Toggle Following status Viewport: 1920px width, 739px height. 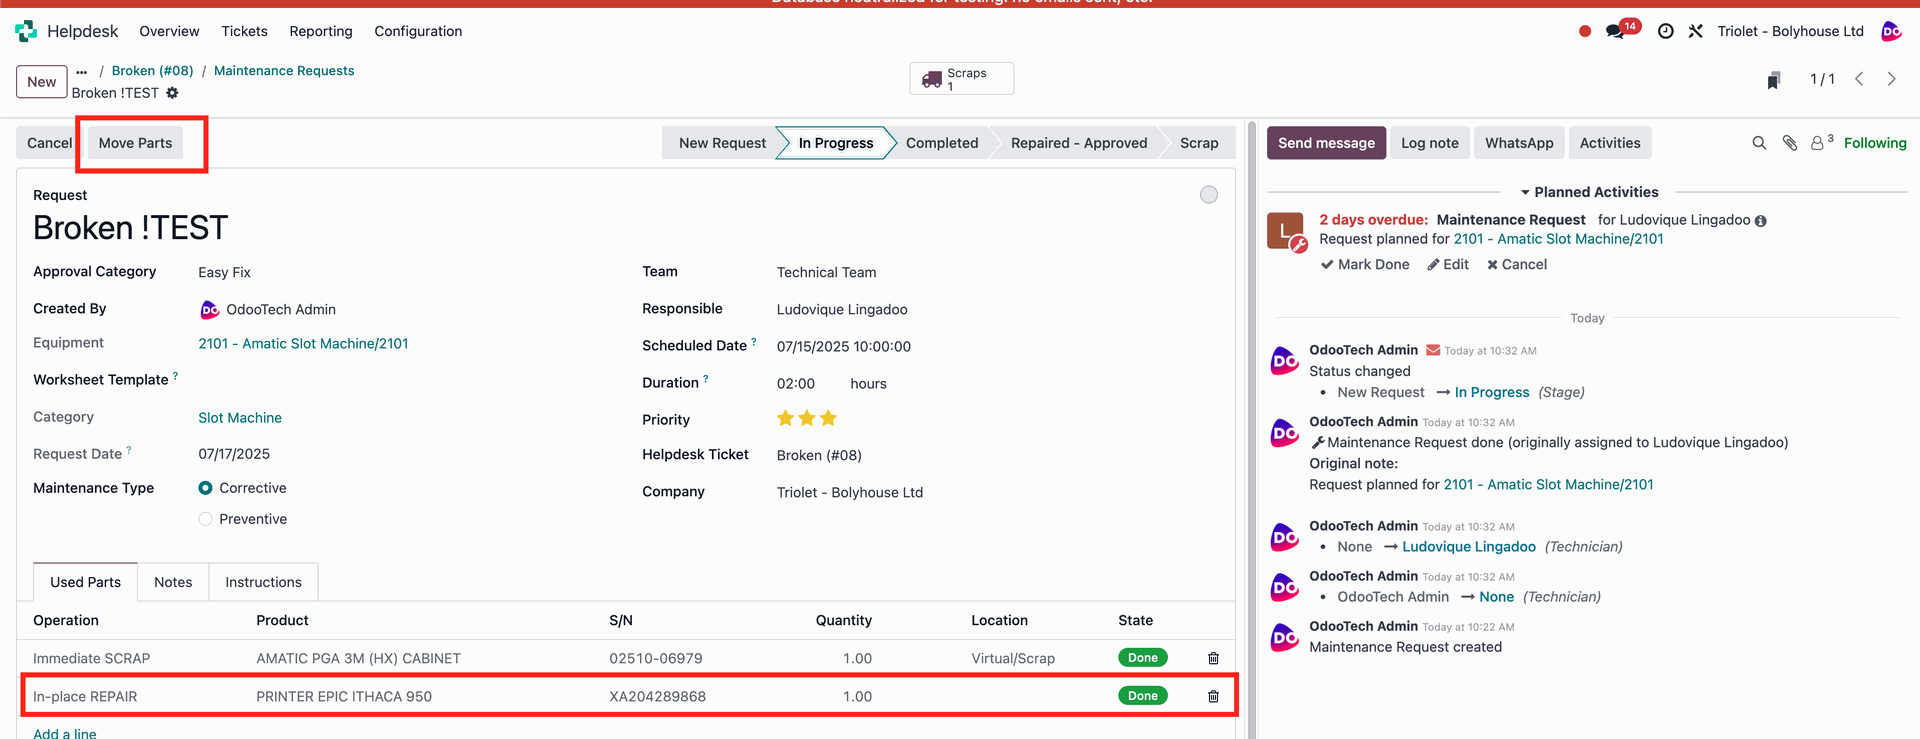1875,143
